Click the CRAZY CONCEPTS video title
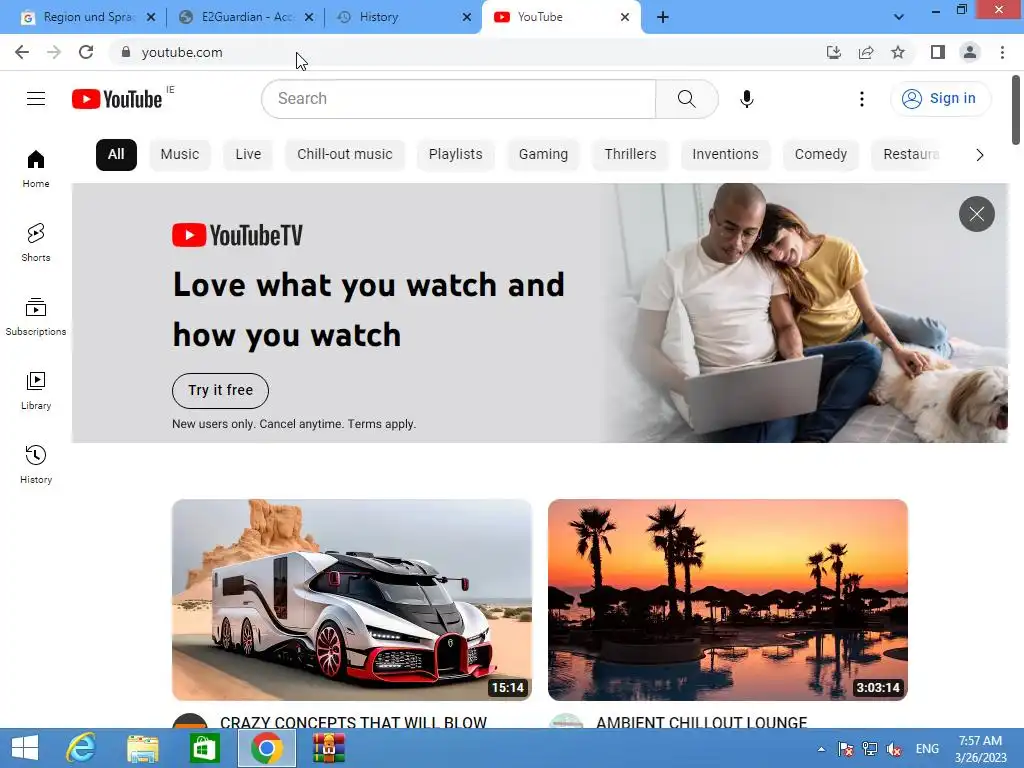This screenshot has height=768, width=1024. pyautogui.click(x=353, y=722)
